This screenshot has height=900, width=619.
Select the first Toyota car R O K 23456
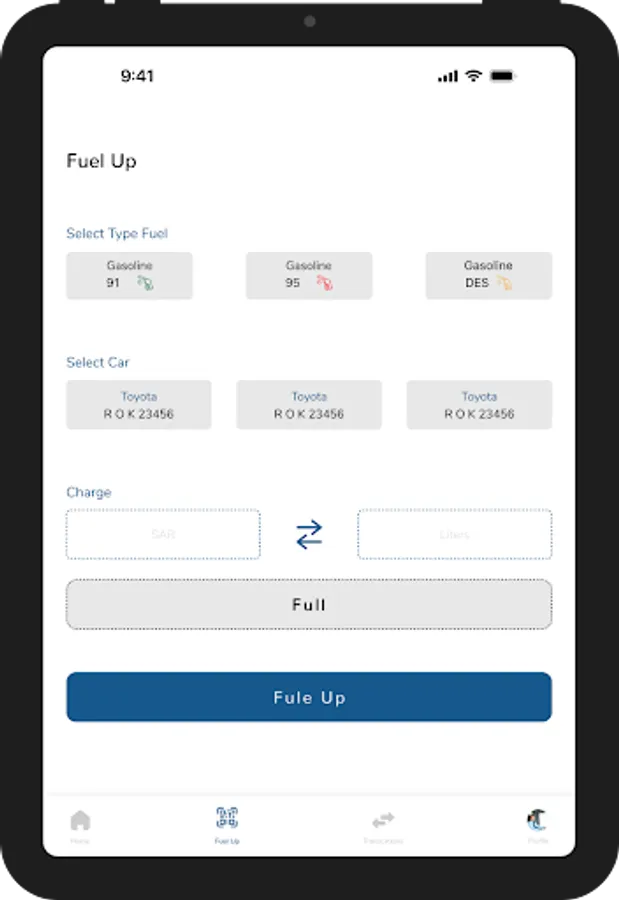pos(138,405)
